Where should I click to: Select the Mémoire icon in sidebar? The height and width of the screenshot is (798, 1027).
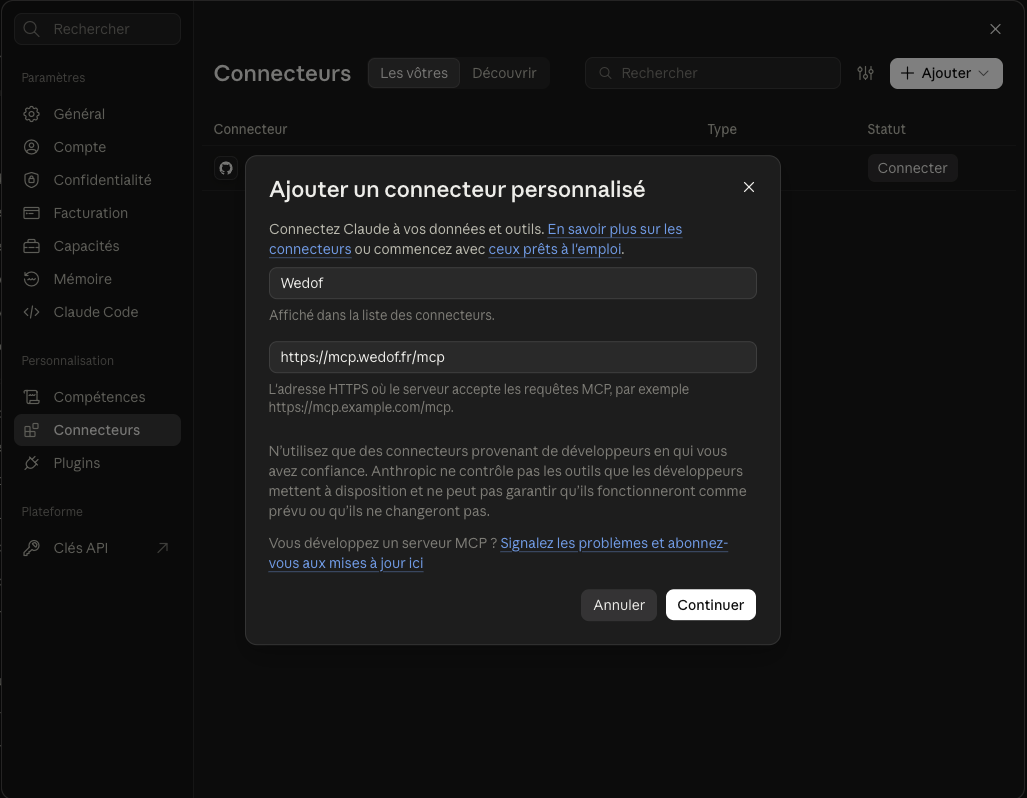[31, 279]
